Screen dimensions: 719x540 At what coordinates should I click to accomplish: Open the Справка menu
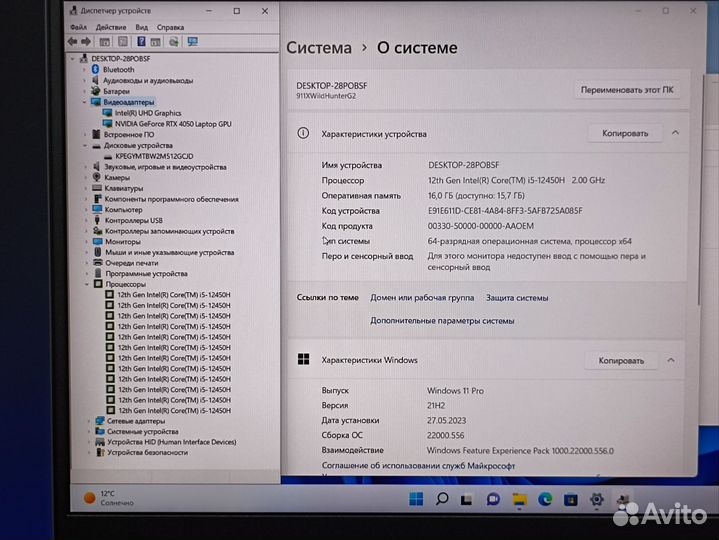(x=171, y=27)
